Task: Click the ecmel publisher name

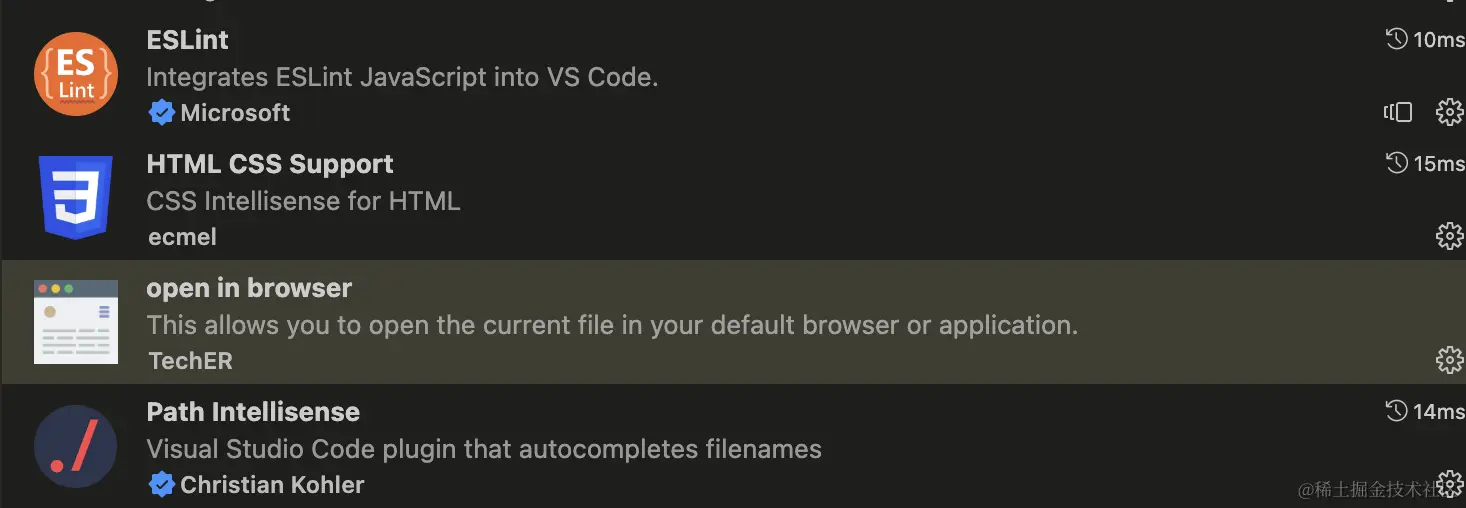Action: pyautogui.click(x=181, y=237)
